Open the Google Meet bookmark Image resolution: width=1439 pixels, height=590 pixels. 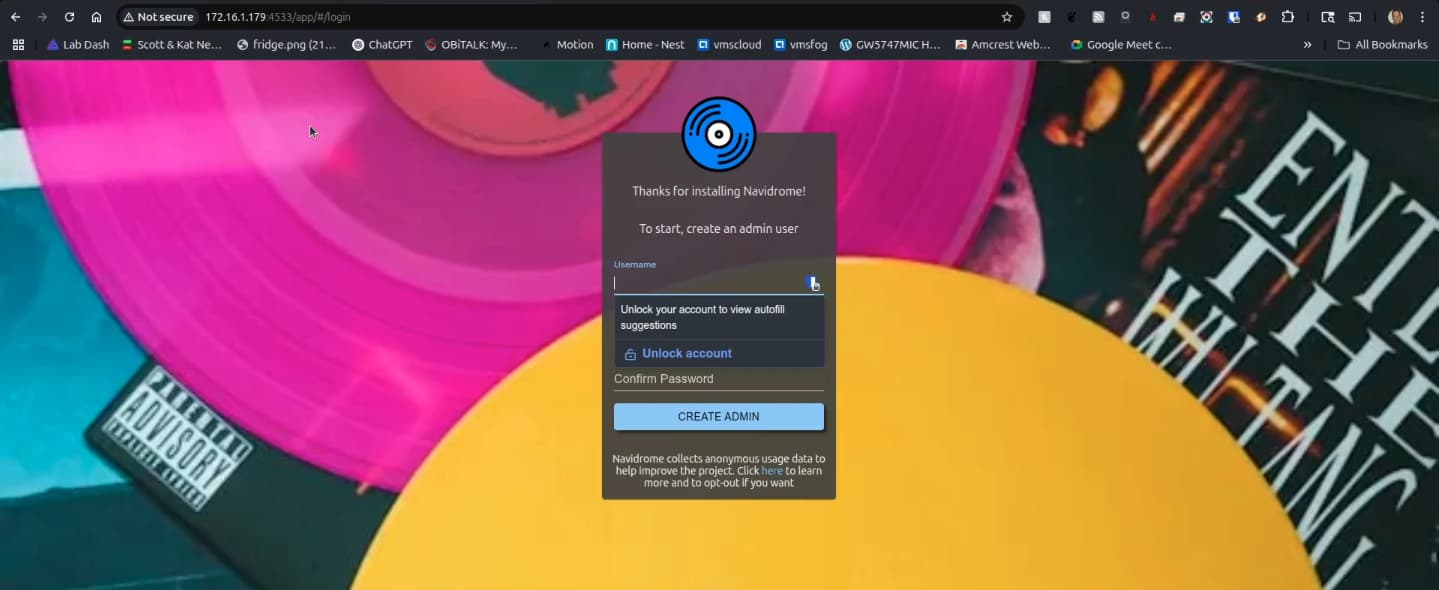click(1120, 44)
